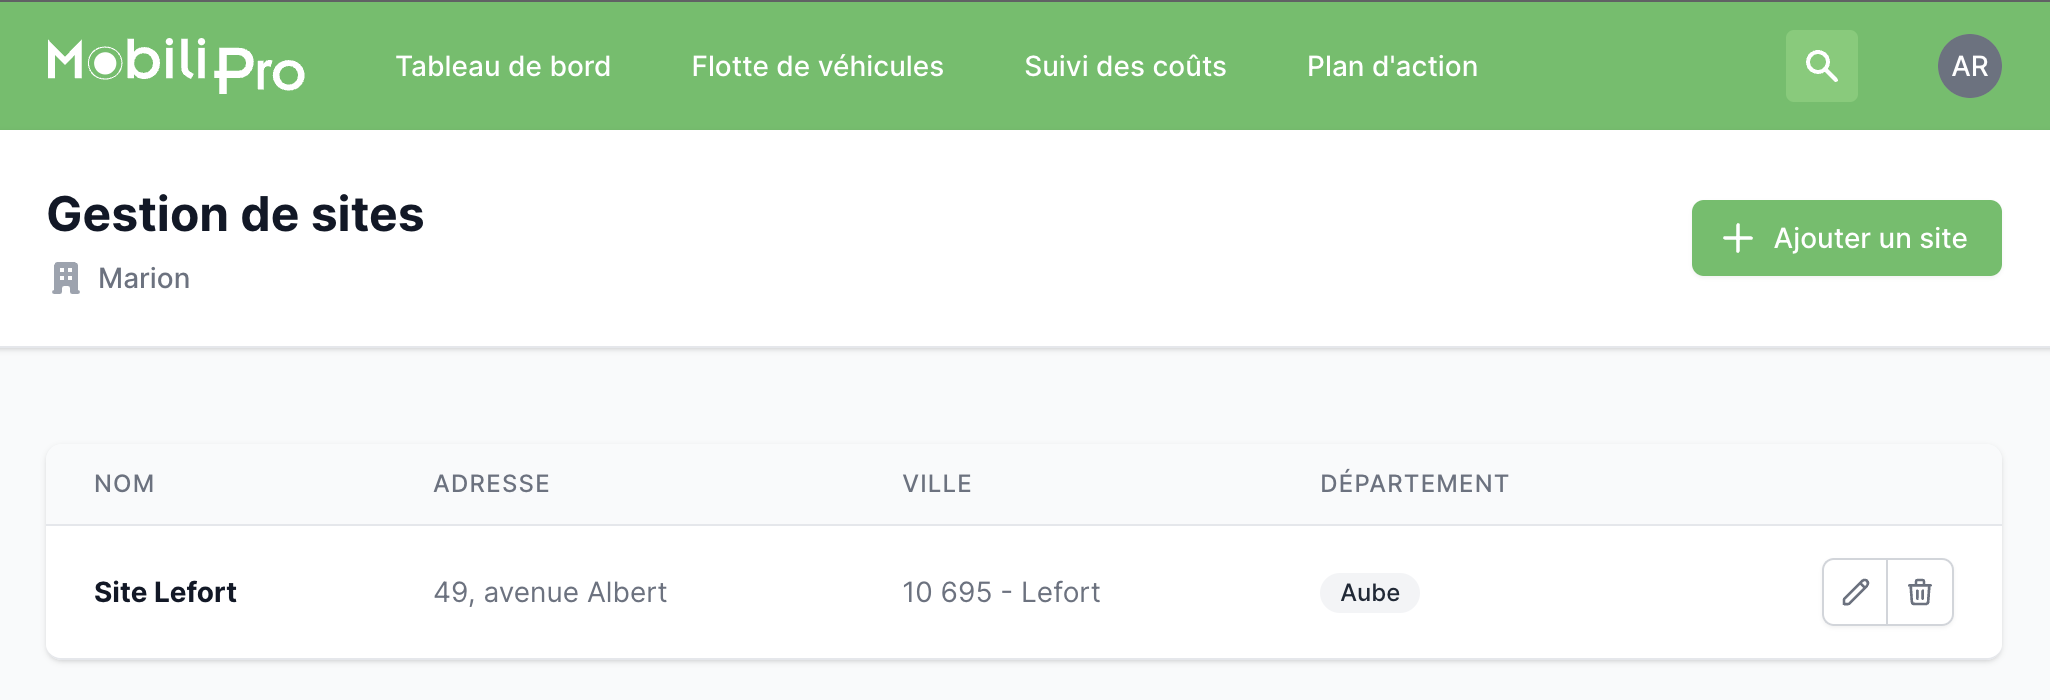Screen dimensions: 2050x700
Task: Go to Flotte de véhicules
Action: pos(817,66)
